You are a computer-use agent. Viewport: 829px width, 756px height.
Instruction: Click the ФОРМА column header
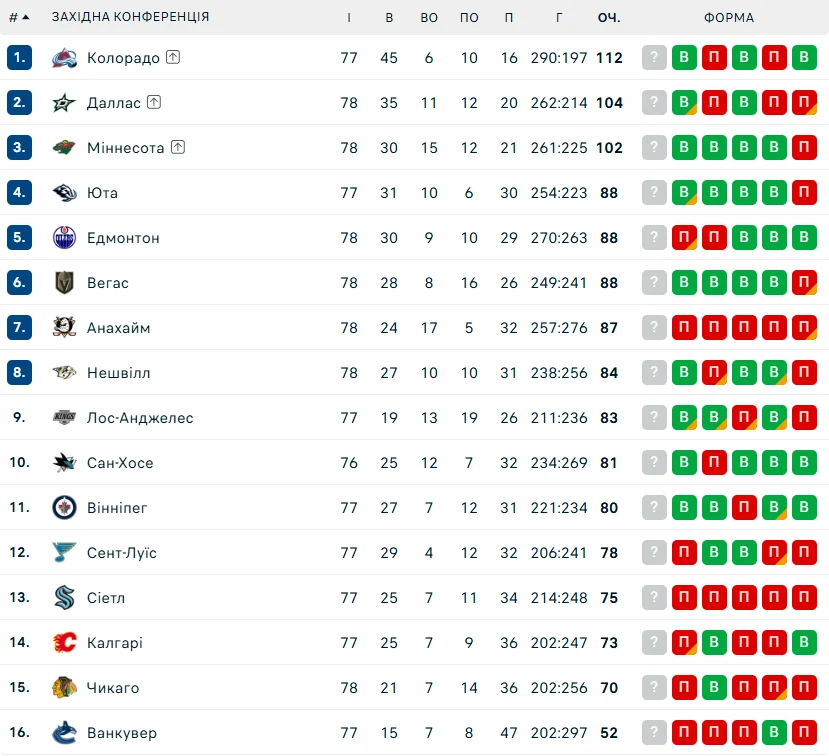tap(729, 17)
